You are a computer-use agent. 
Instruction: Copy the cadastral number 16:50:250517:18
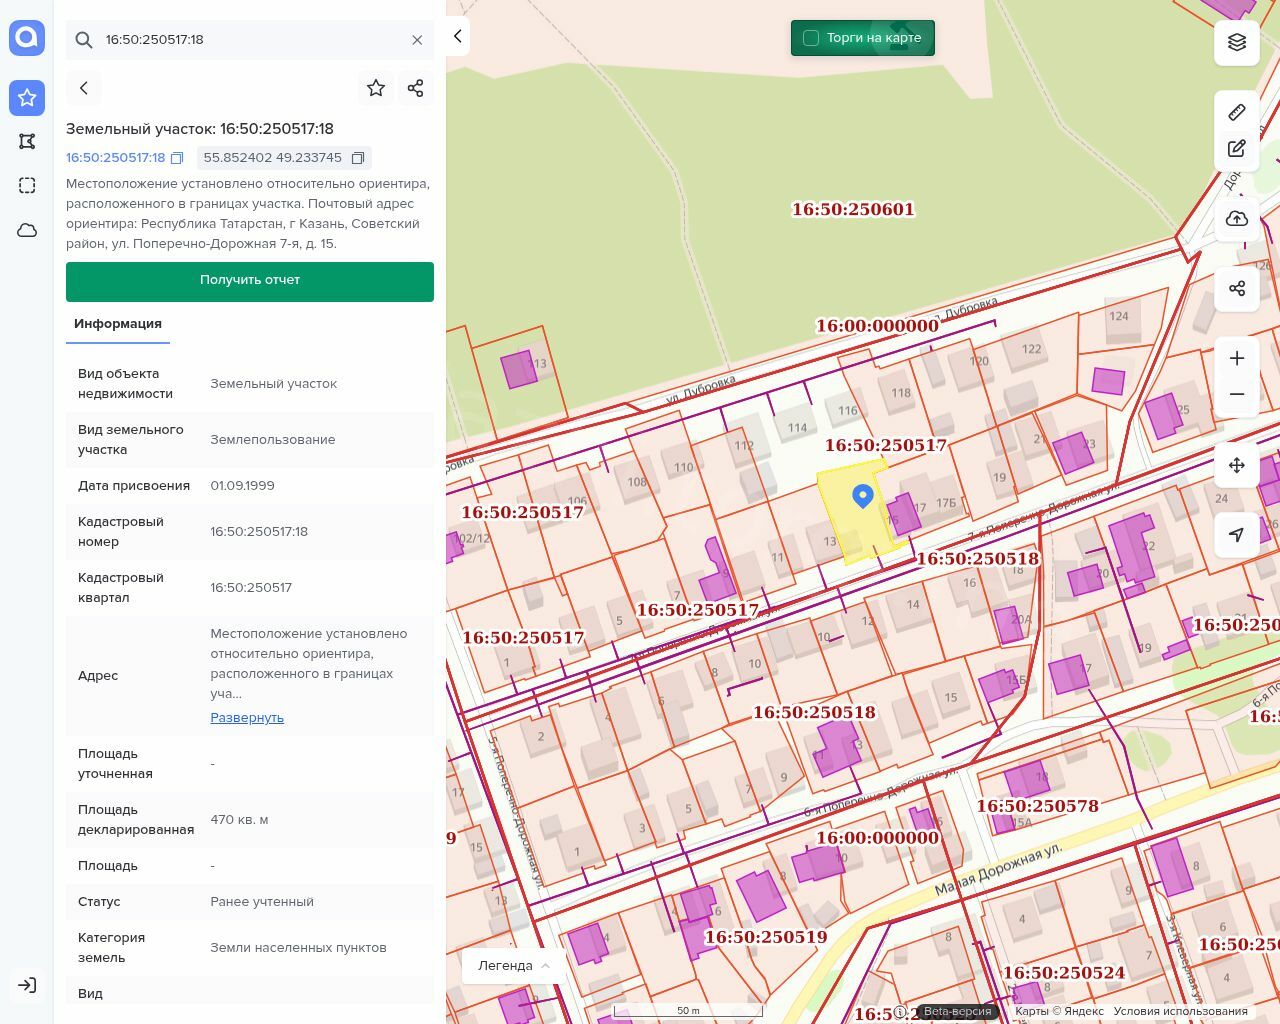(177, 158)
